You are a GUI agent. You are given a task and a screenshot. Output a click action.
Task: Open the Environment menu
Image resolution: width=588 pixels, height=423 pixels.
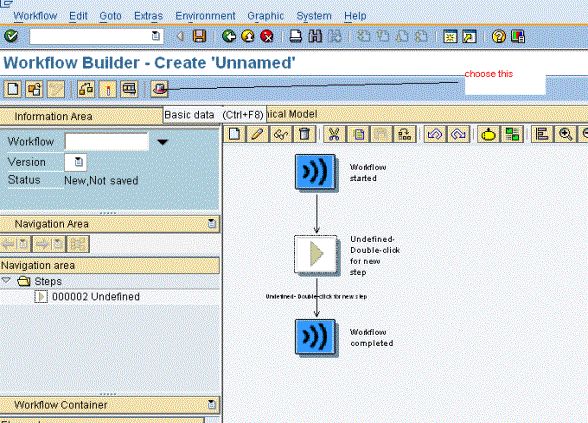point(205,16)
